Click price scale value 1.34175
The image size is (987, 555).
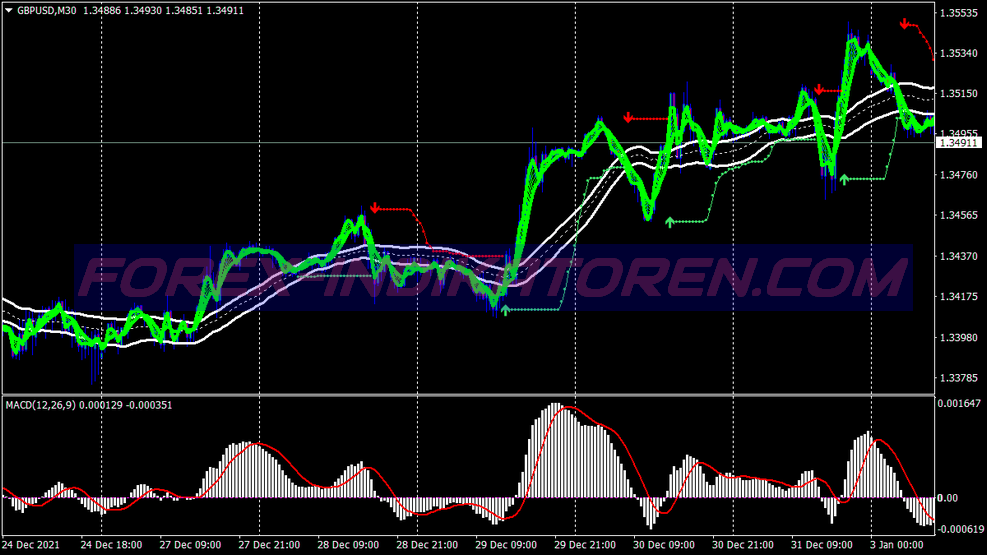tap(959, 296)
